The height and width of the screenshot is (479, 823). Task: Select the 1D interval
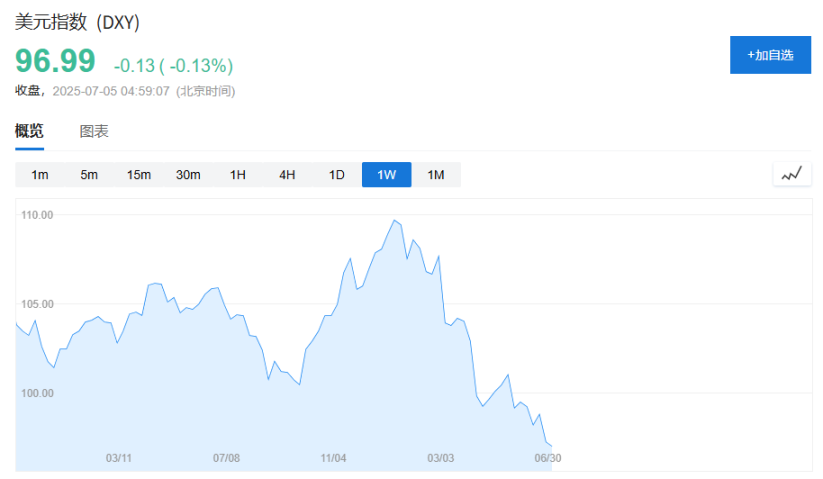point(337,175)
